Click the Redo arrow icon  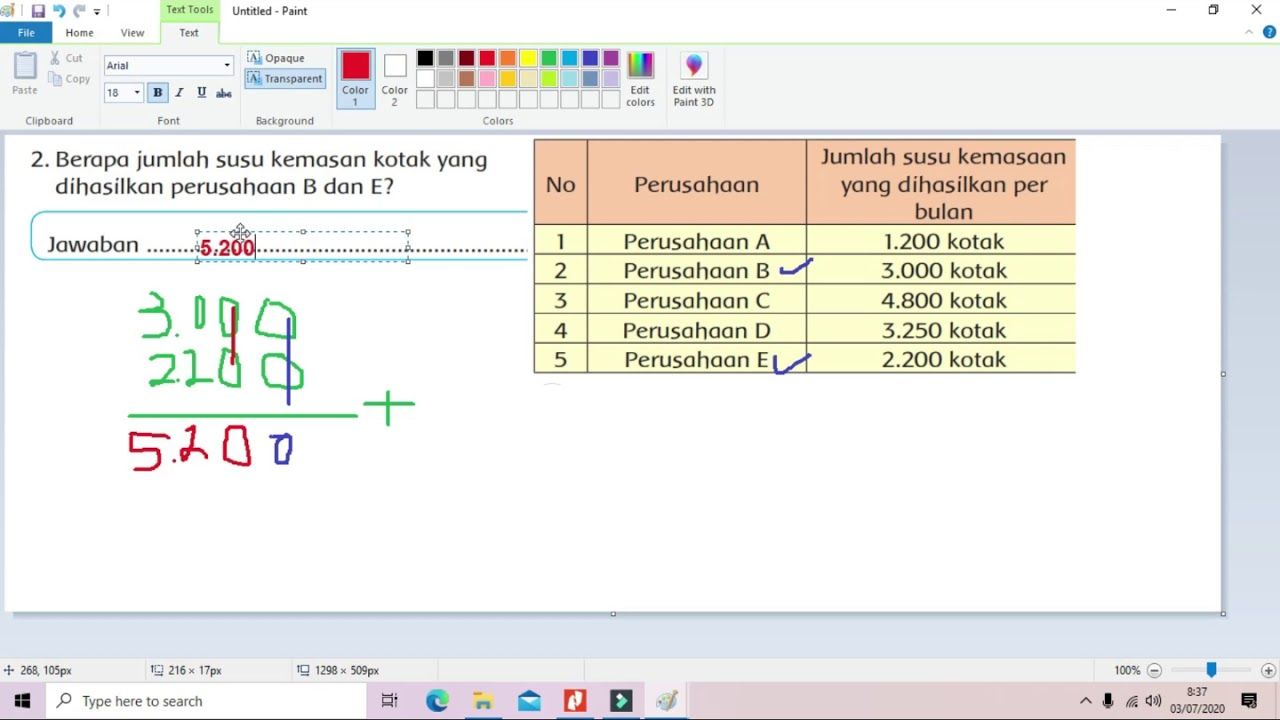tap(79, 11)
